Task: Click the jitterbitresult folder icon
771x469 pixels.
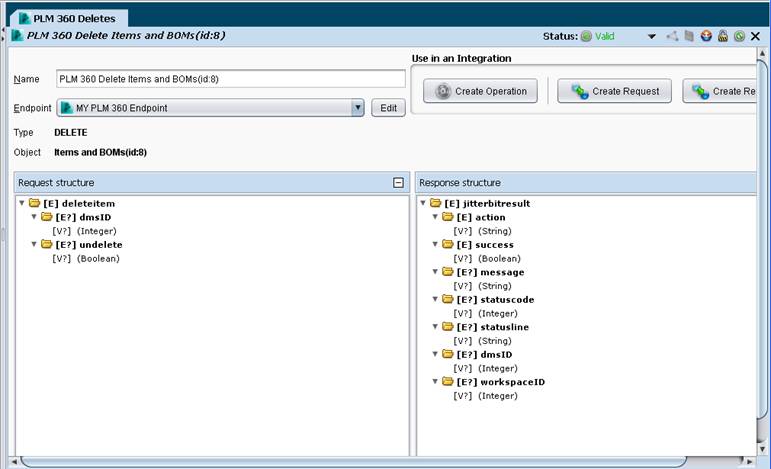Action: (436, 203)
